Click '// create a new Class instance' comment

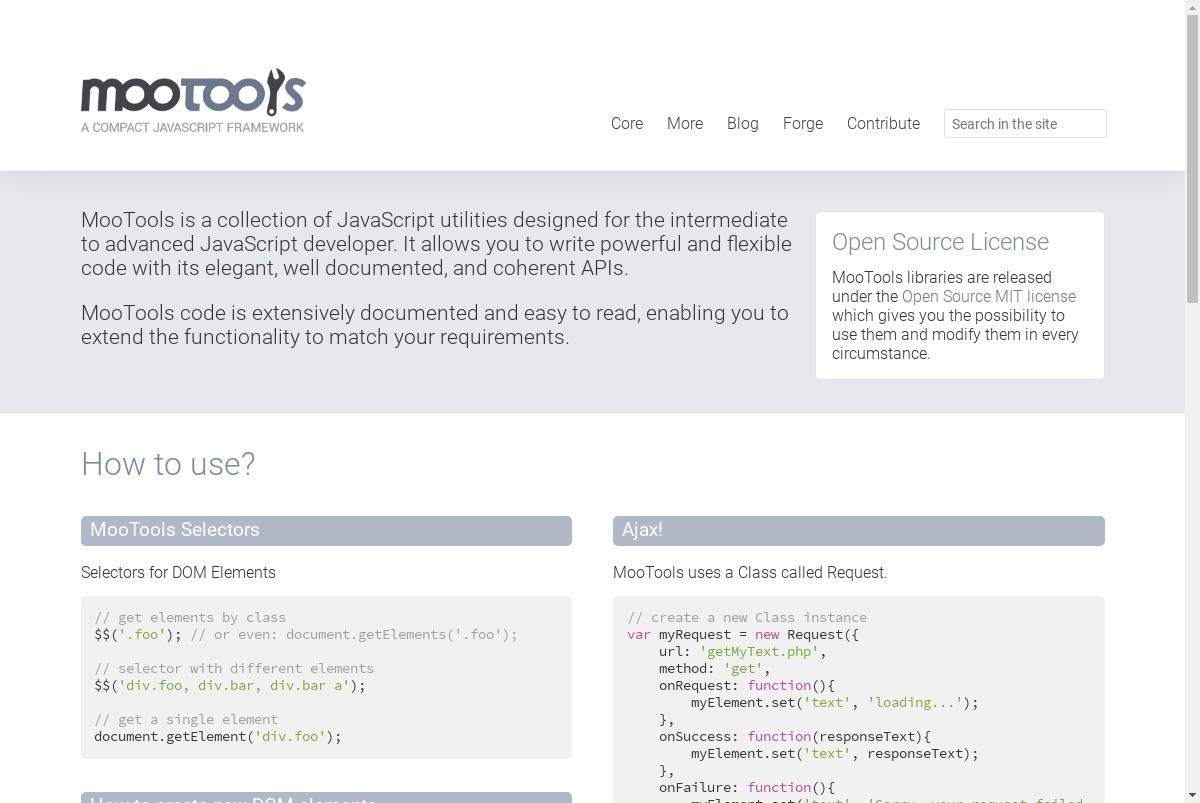click(x=747, y=618)
